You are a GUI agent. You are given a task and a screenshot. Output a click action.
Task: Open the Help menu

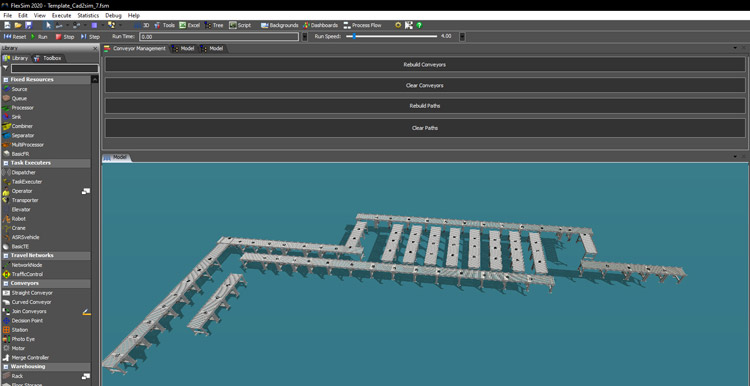tap(134, 15)
